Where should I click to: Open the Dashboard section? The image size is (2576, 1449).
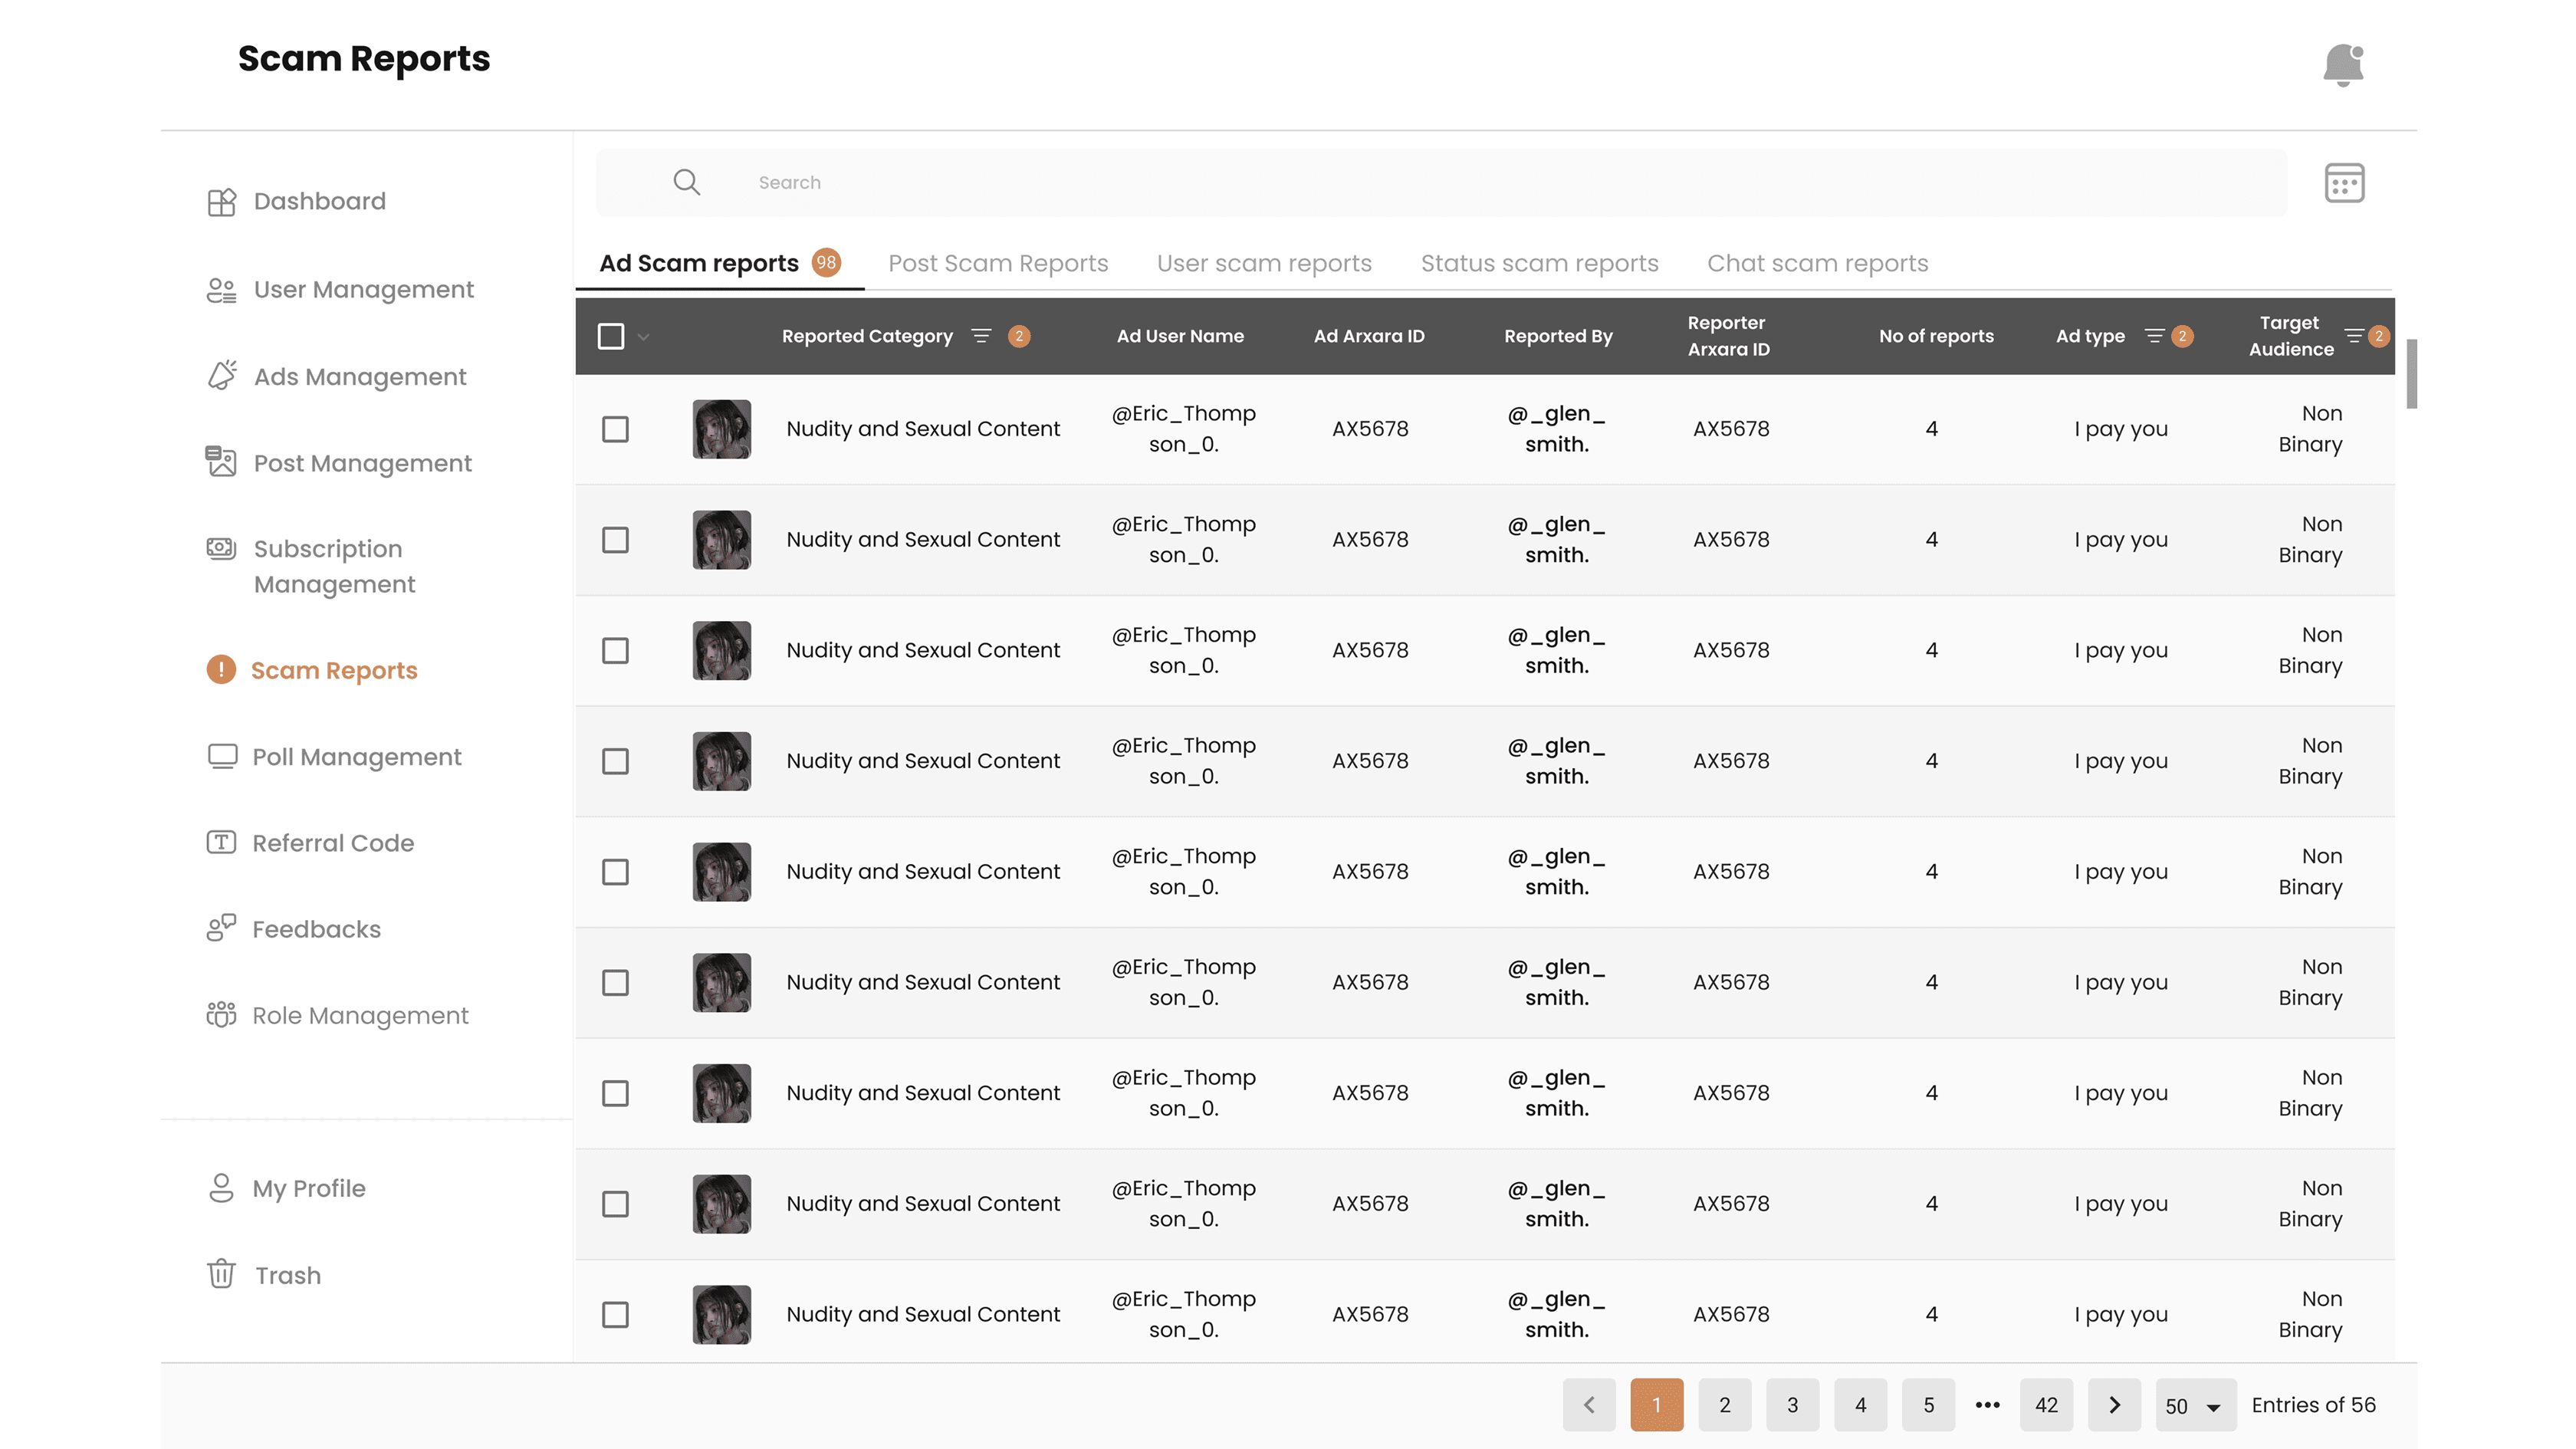[319, 201]
